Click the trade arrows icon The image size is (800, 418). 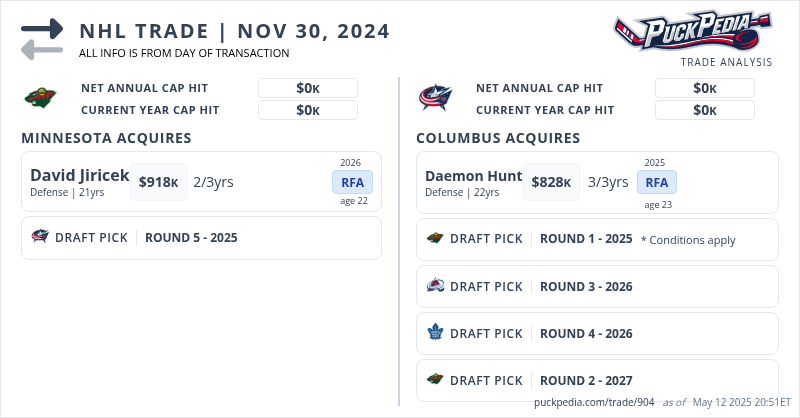point(42,38)
